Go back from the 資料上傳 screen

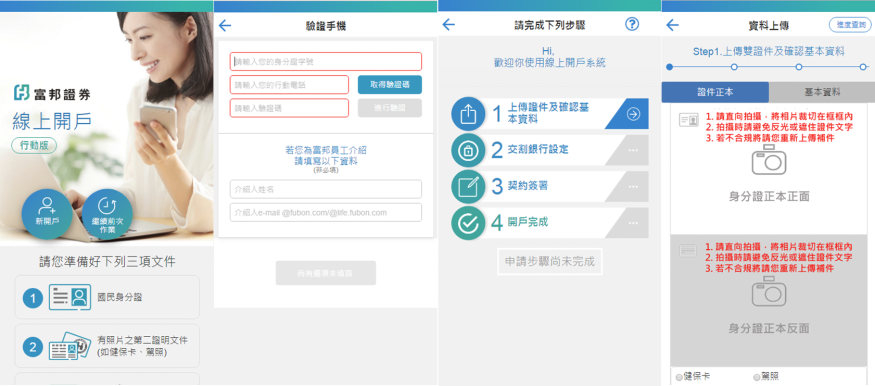(672, 25)
